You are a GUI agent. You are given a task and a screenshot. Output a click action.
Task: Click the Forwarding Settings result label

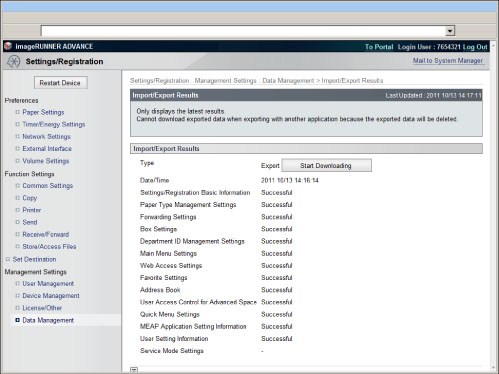pos(168,217)
